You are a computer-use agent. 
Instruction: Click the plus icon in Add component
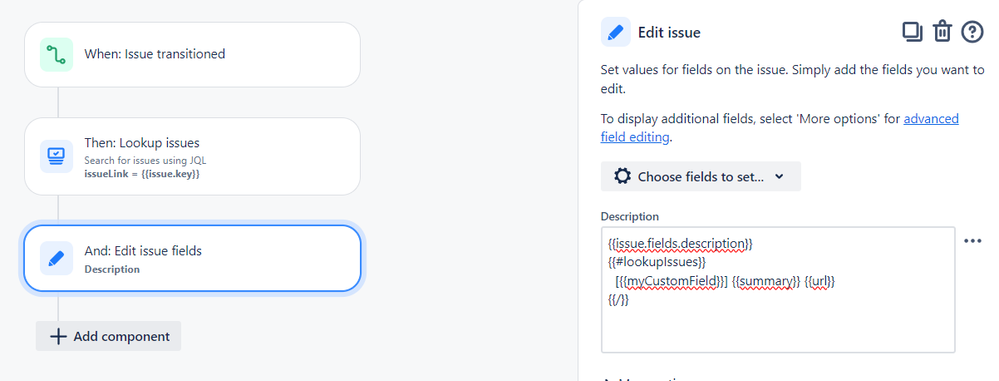point(58,336)
